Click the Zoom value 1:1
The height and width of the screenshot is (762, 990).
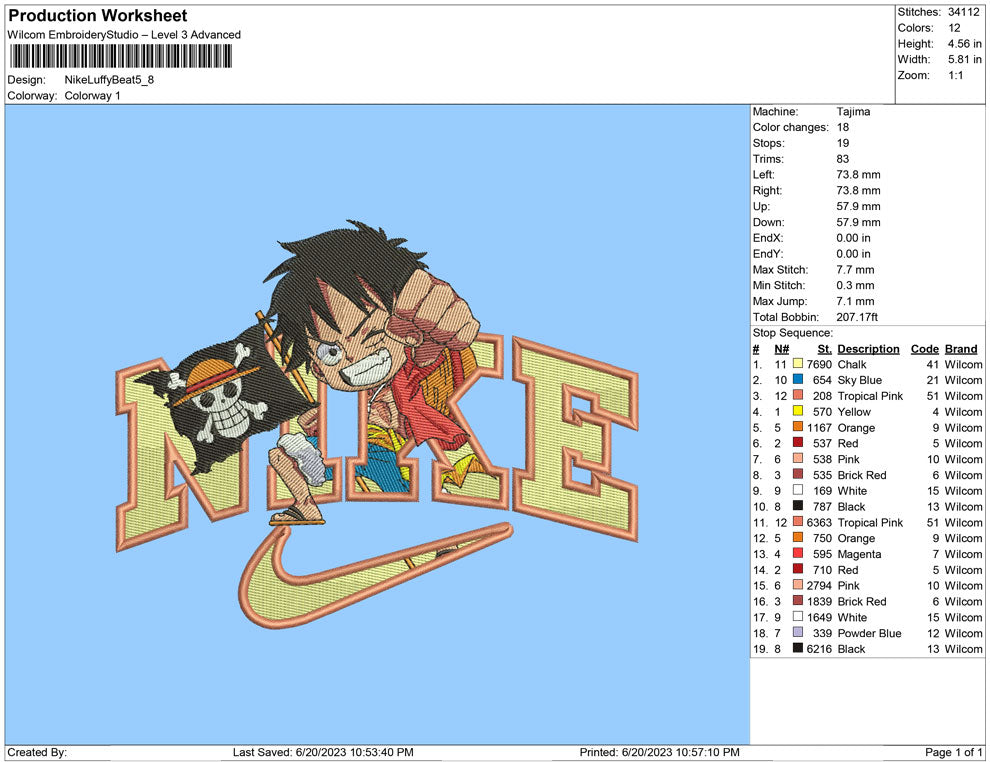tap(955, 75)
